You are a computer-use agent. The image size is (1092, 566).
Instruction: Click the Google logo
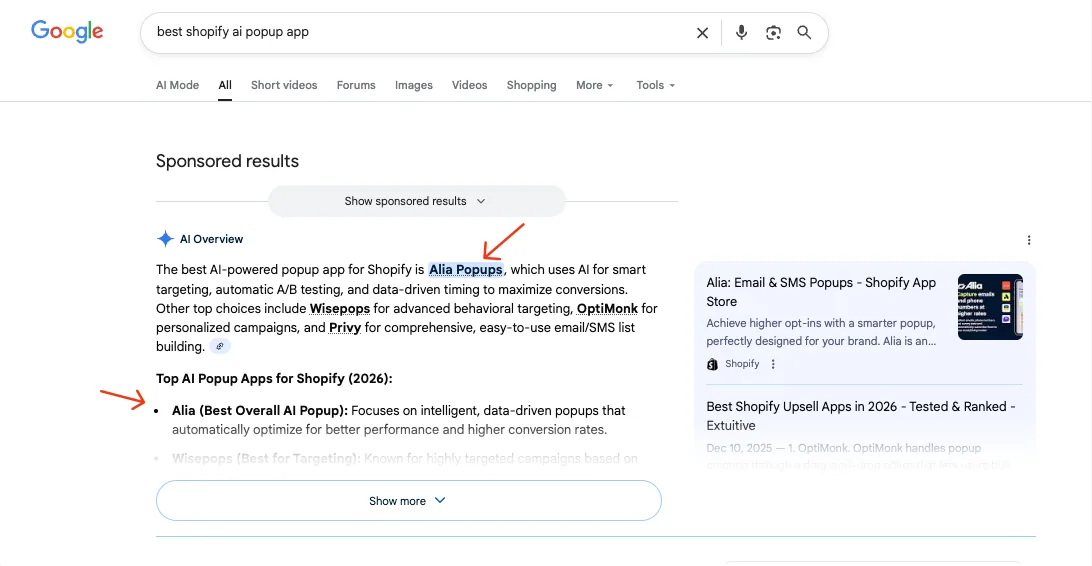(67, 31)
